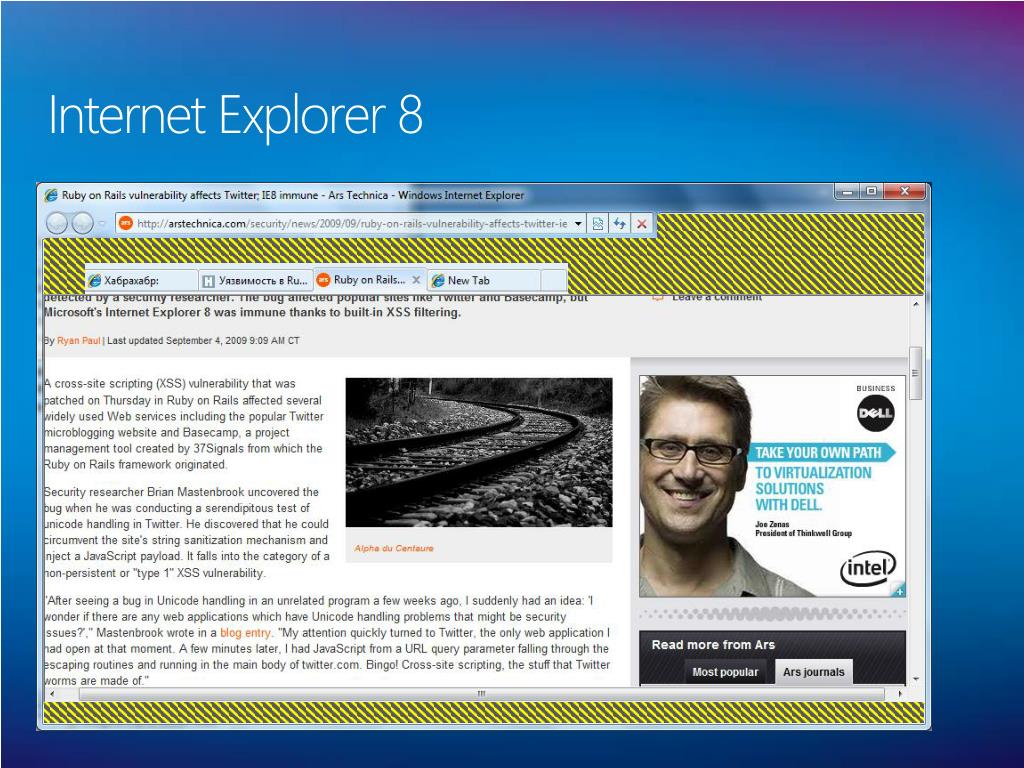Minimize the Internet Explorer window
The image size is (1024, 768).
pyautogui.click(x=848, y=191)
